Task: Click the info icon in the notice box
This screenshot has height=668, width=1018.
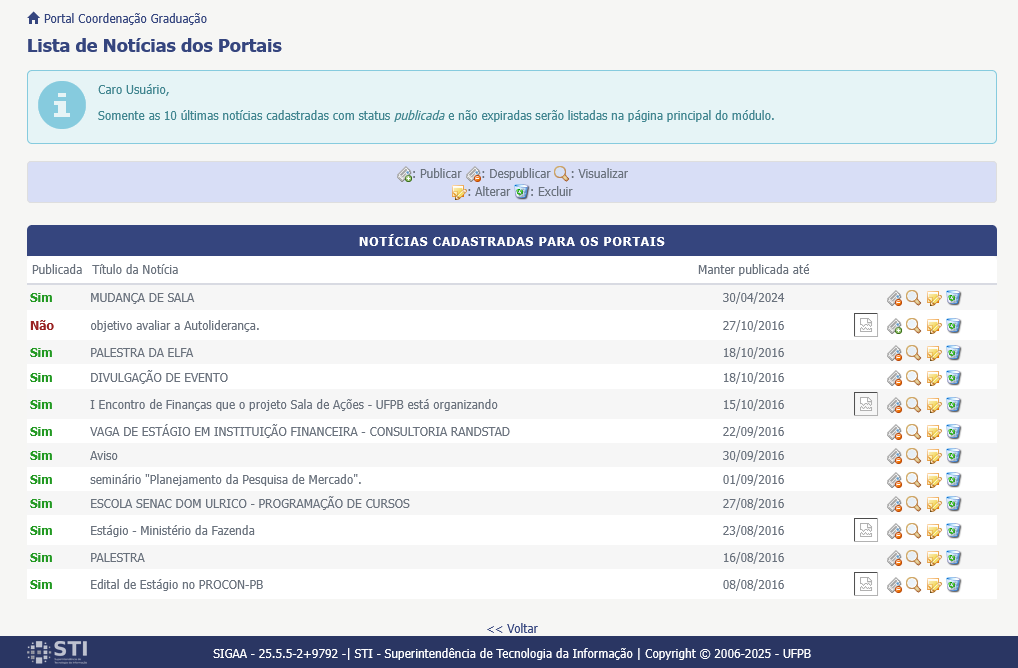Action: [62, 105]
